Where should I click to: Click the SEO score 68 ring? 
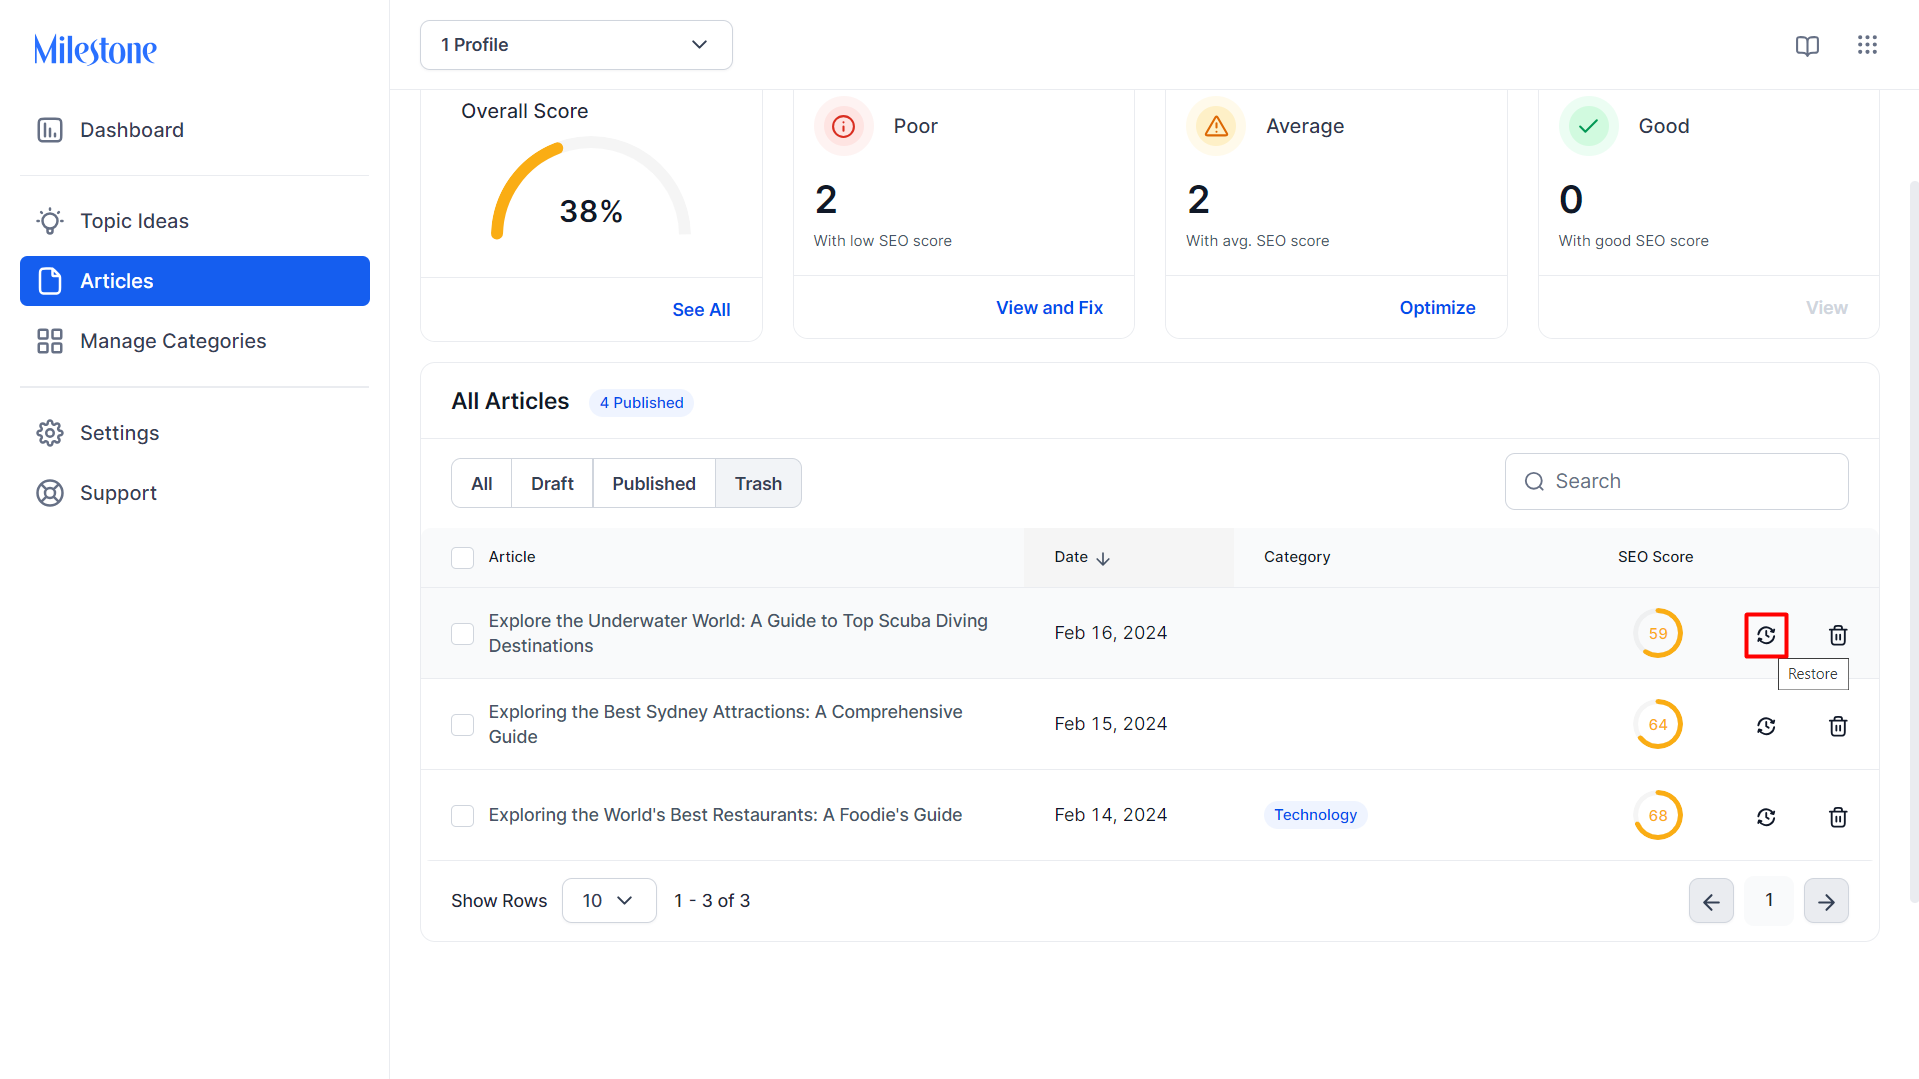pos(1658,816)
